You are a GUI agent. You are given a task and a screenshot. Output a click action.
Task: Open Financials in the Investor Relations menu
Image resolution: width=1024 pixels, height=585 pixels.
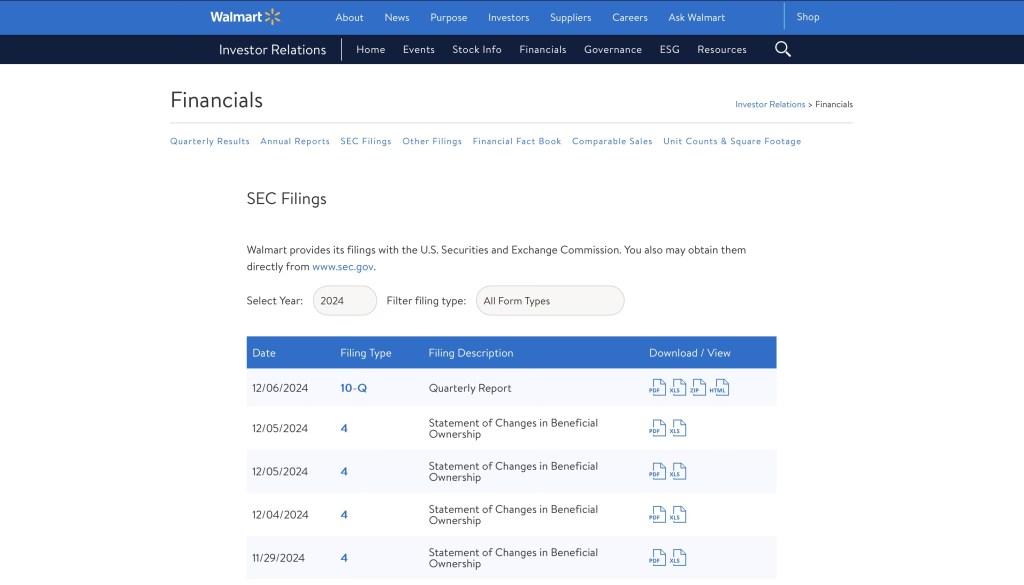[542, 50]
